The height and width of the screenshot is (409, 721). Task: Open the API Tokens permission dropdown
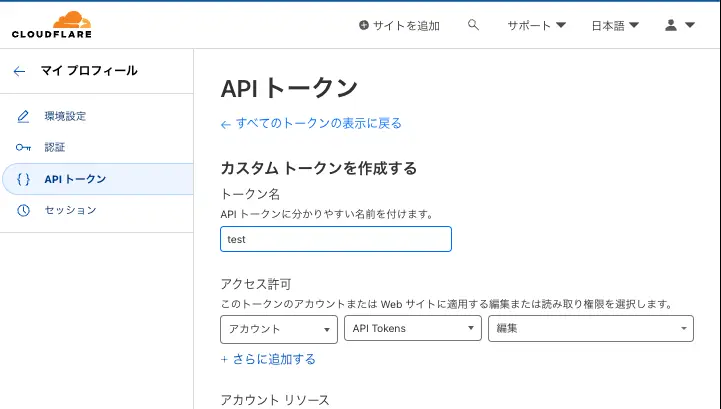pos(412,328)
